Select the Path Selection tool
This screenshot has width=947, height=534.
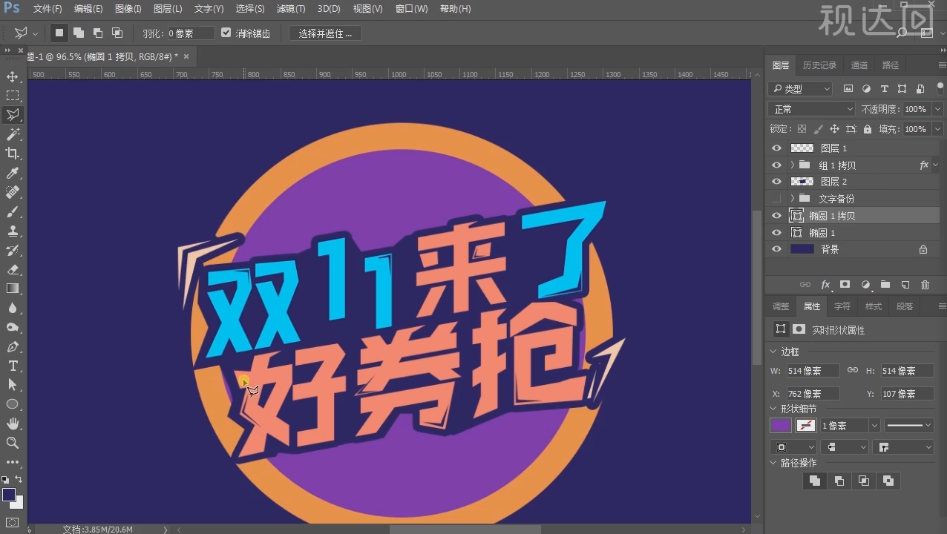pyautogui.click(x=12, y=385)
